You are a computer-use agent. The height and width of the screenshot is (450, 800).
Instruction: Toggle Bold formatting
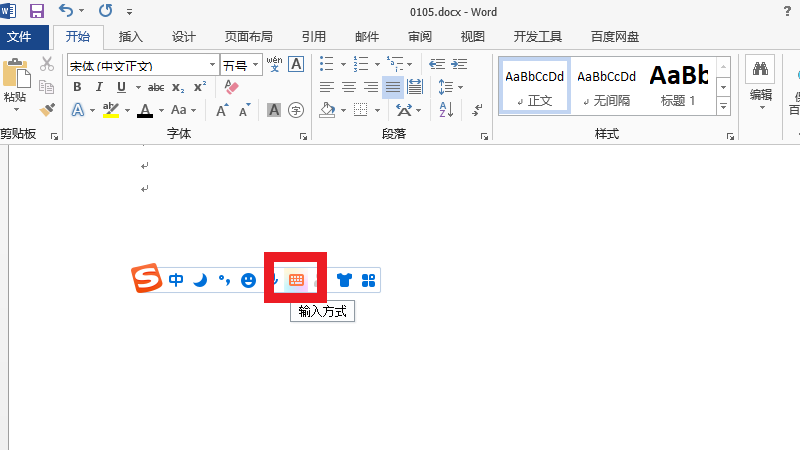click(x=77, y=87)
